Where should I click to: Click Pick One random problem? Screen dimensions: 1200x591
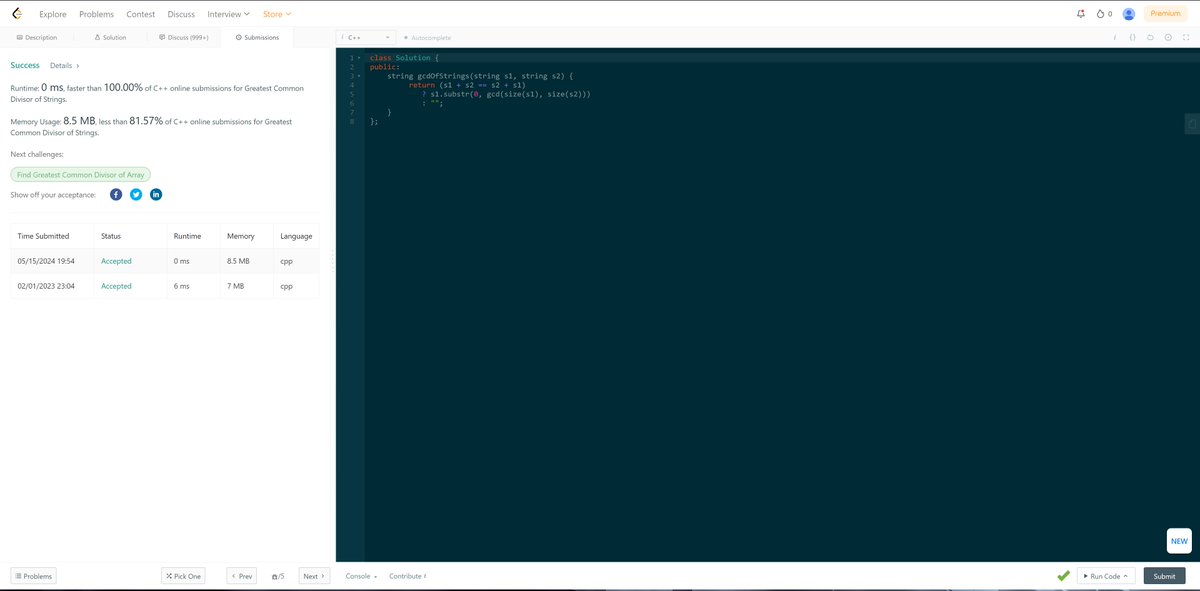pos(183,576)
